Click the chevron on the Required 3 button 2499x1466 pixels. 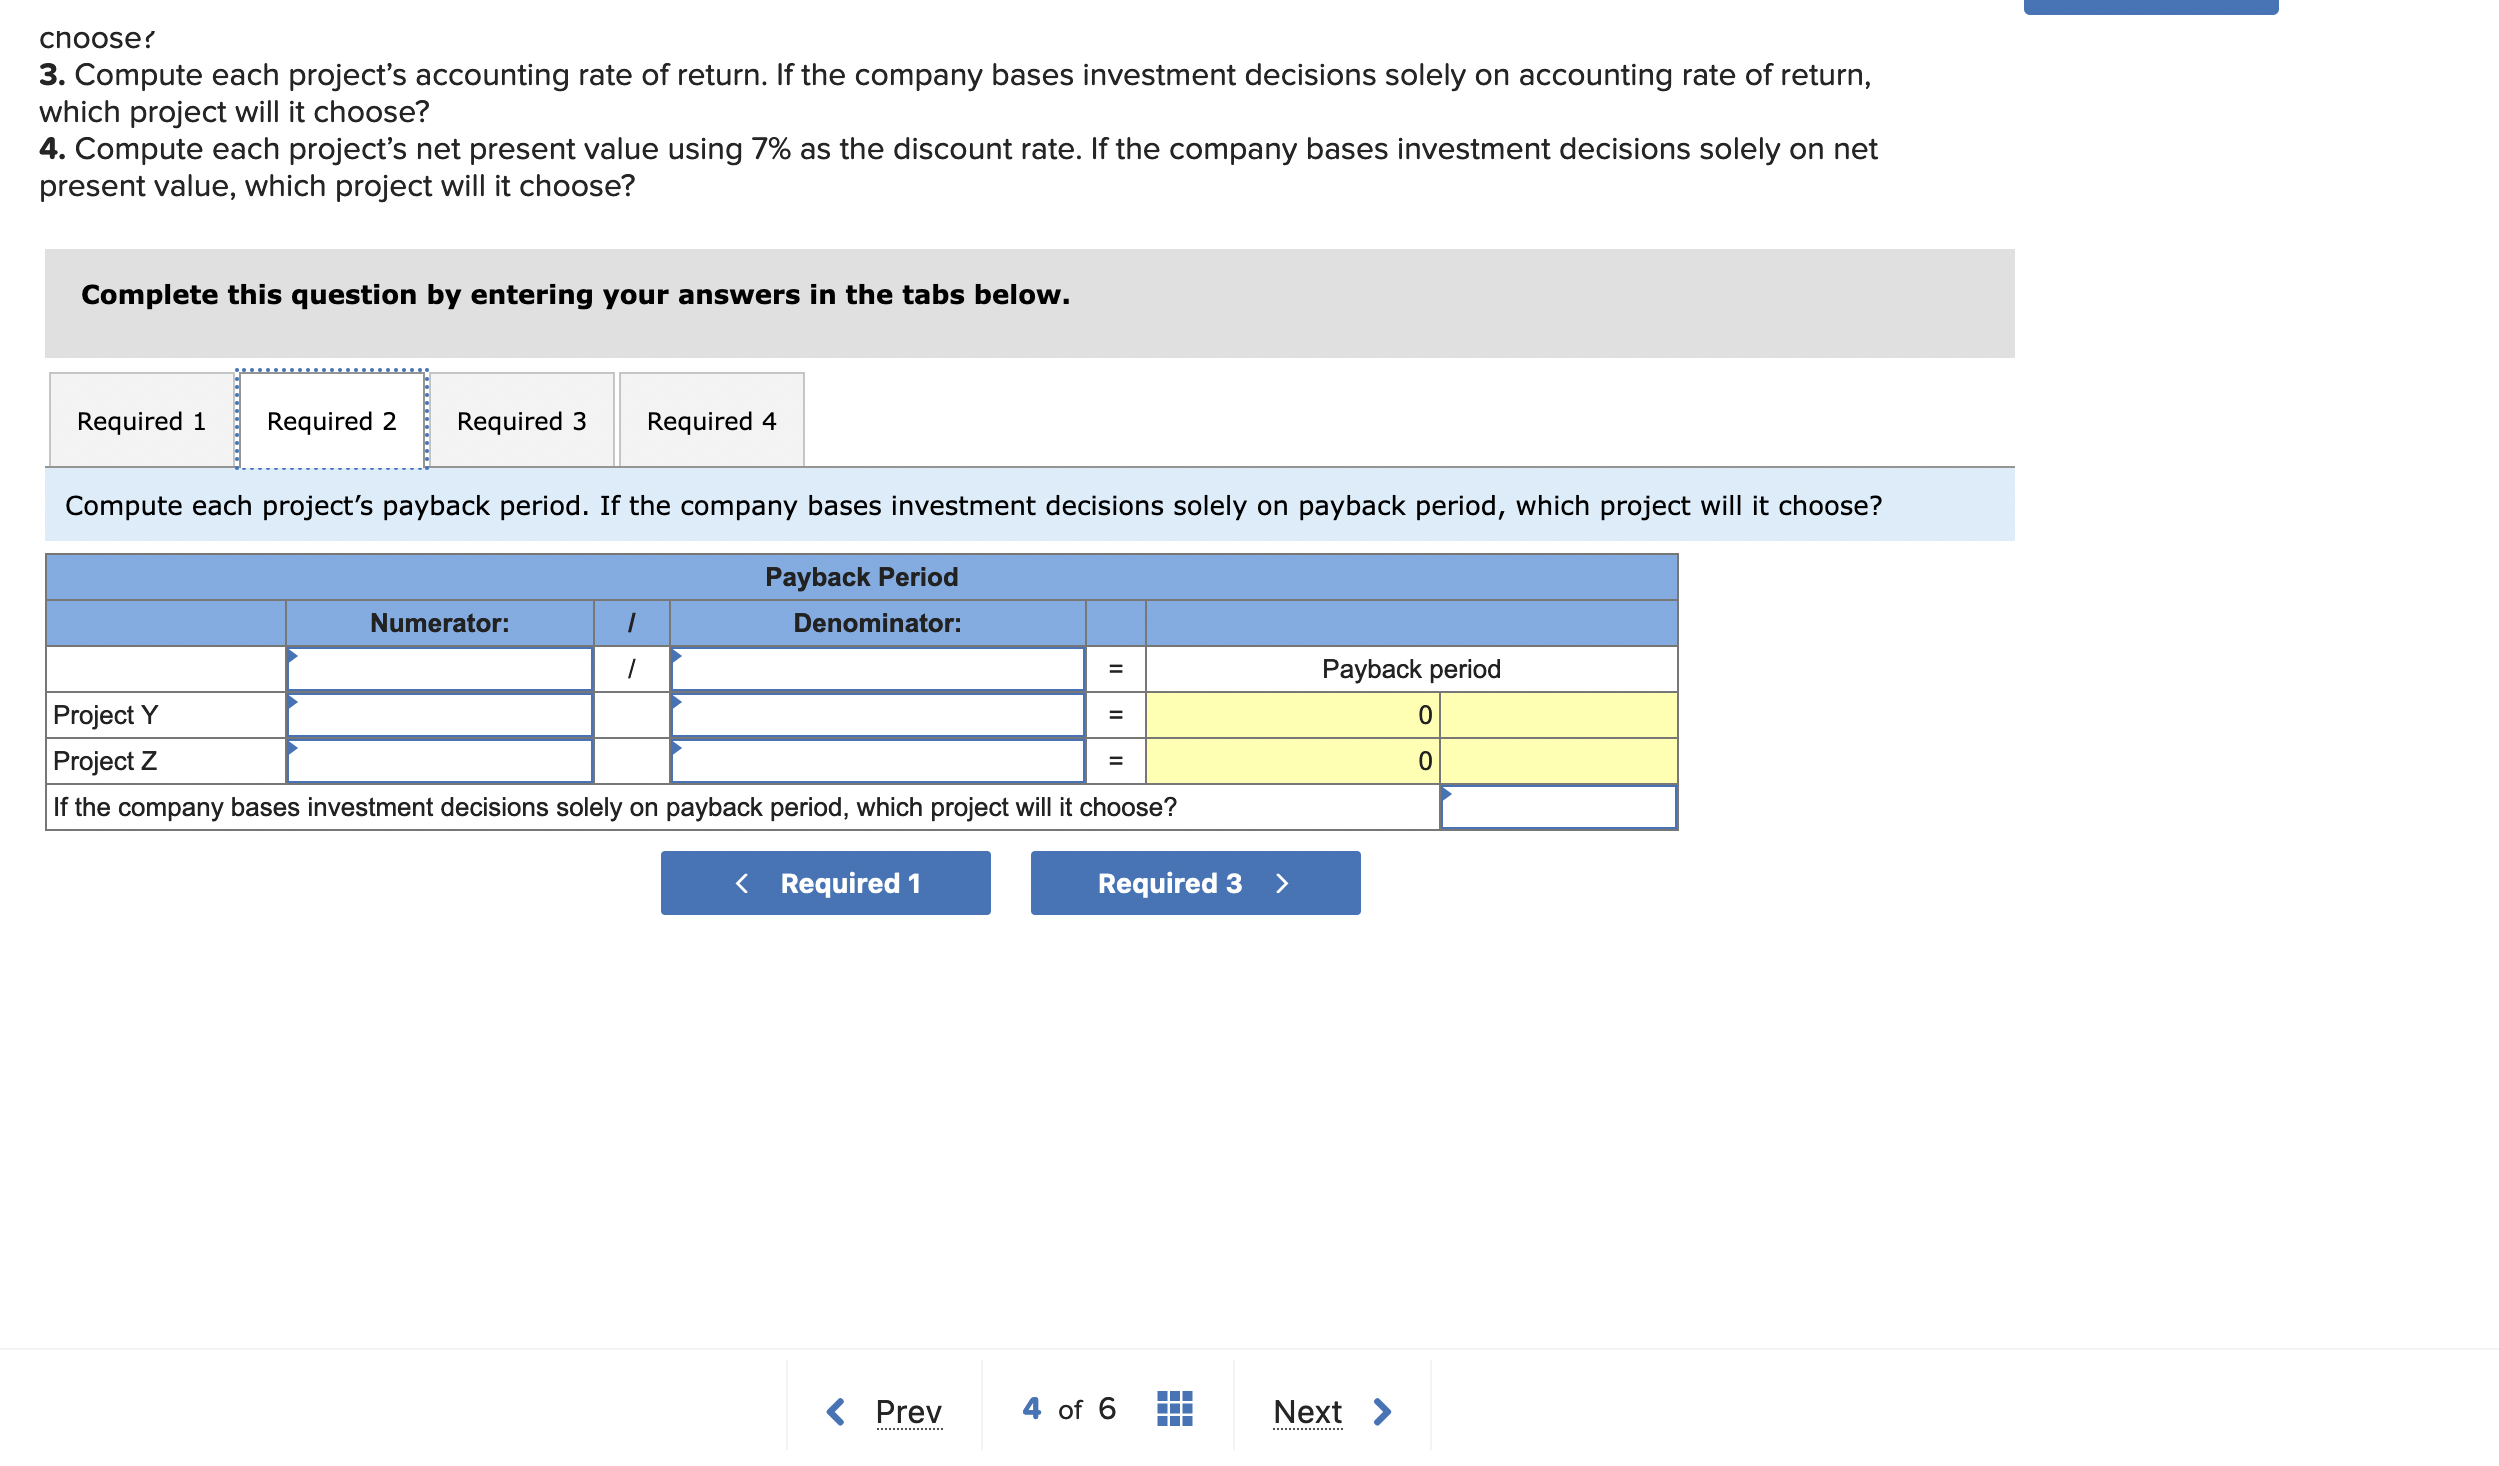click(x=1282, y=883)
